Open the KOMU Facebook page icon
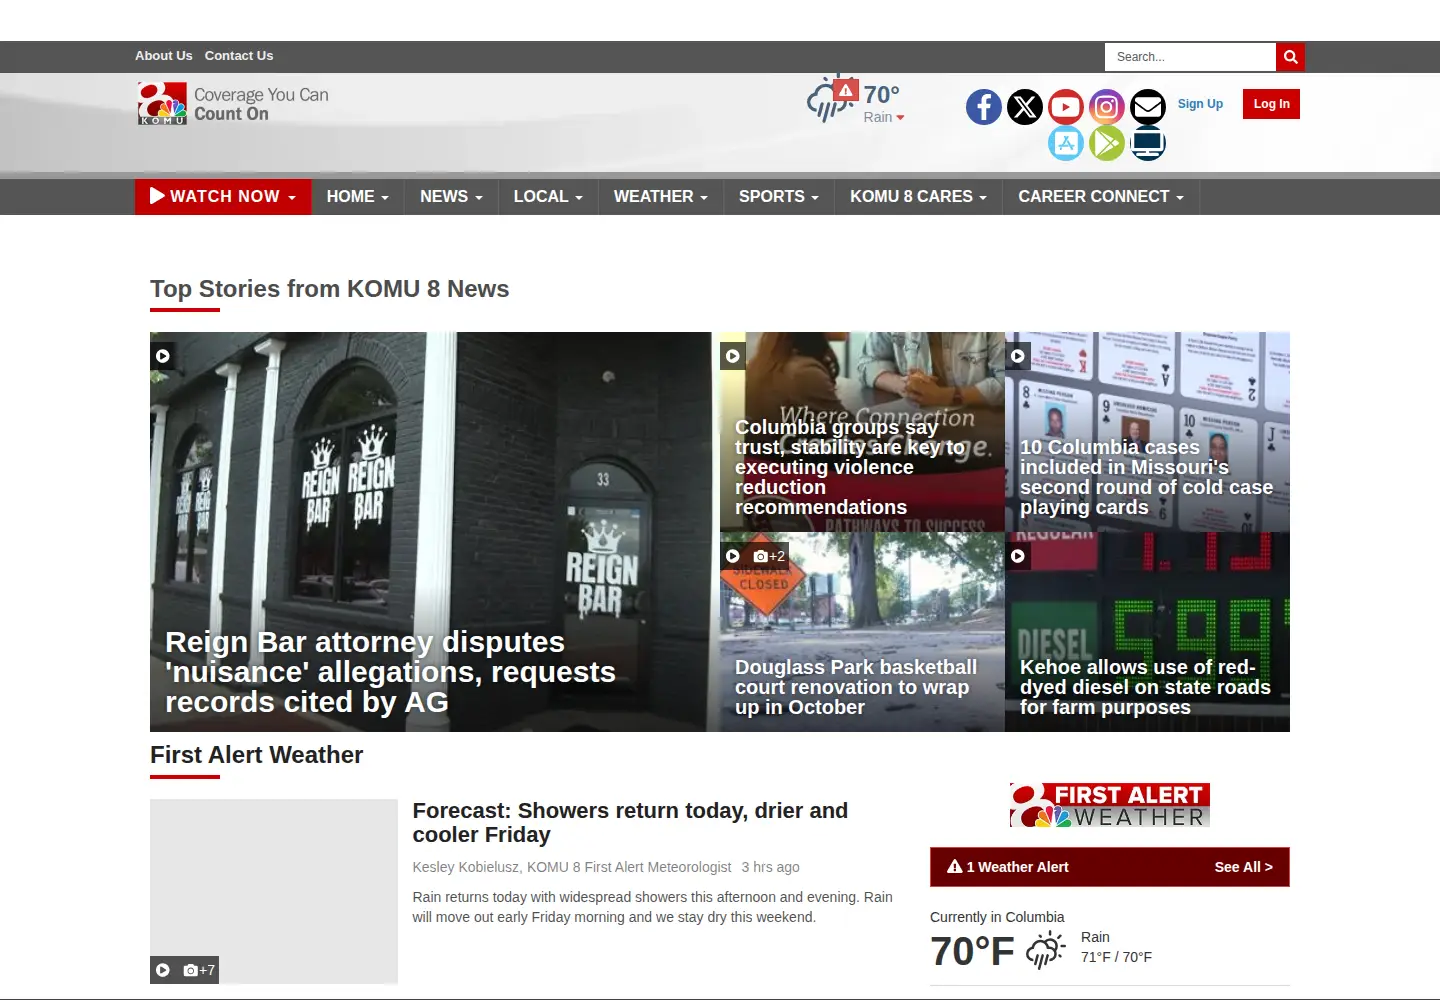This screenshot has width=1440, height=1000. tap(984, 107)
